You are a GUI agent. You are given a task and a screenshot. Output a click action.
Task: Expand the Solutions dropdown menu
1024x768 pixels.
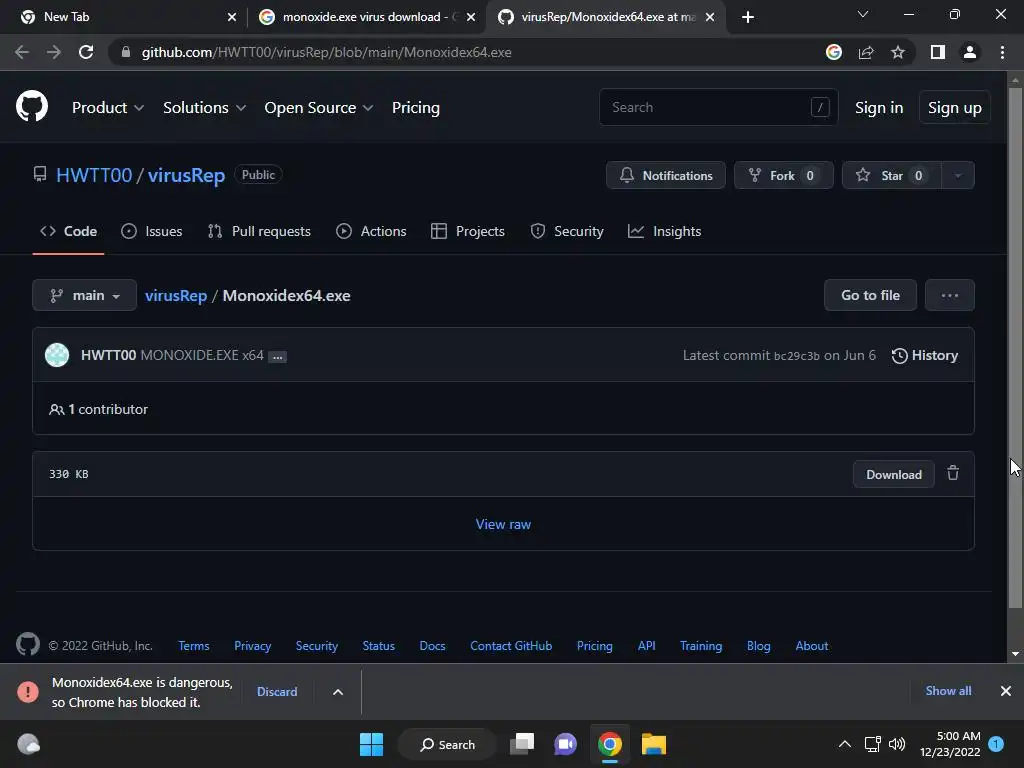pos(204,108)
